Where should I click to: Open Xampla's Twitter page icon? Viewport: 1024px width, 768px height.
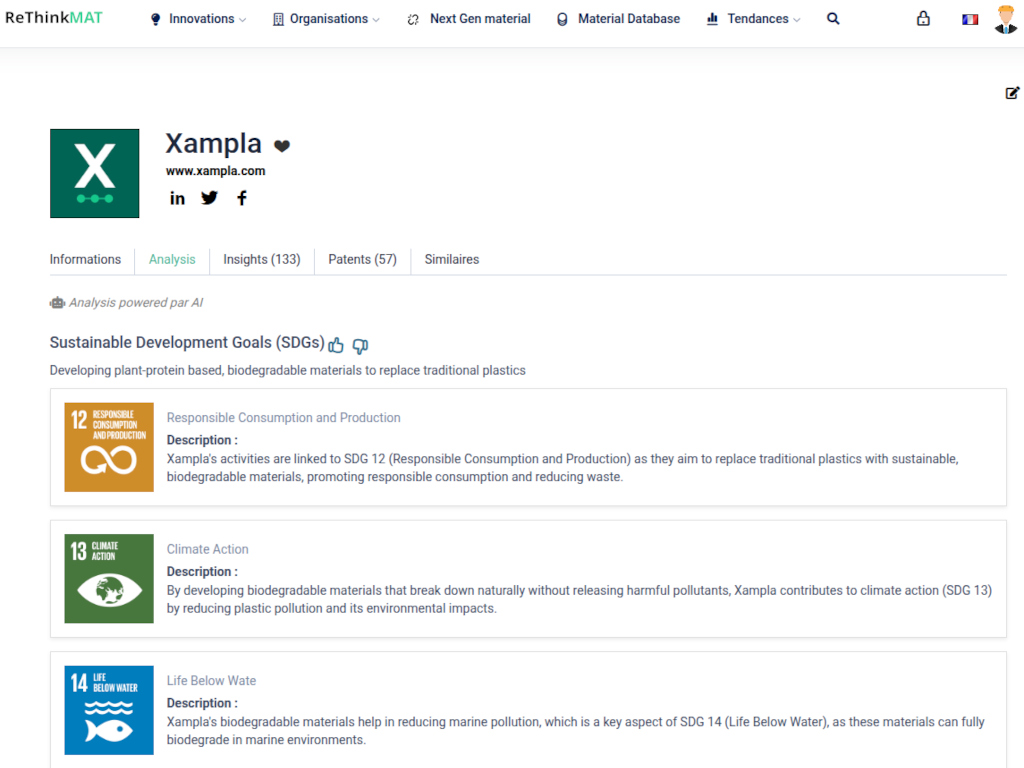click(x=209, y=198)
